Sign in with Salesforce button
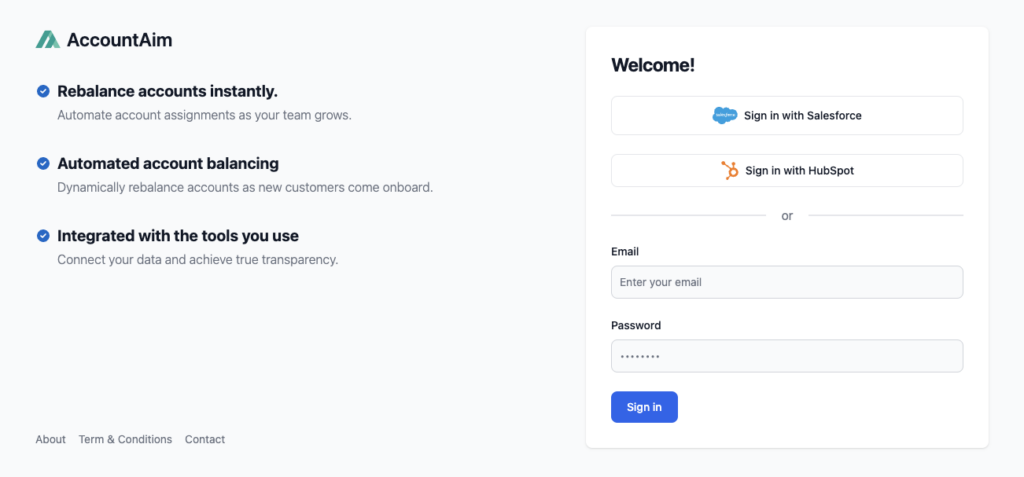The image size is (1024, 477). pos(787,116)
